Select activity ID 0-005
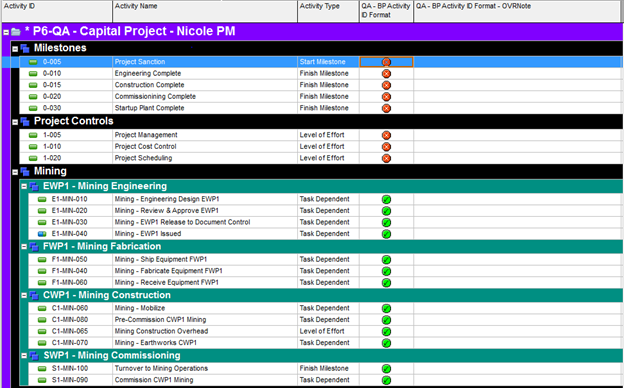Screen dimensions: 624x388 (52, 62)
